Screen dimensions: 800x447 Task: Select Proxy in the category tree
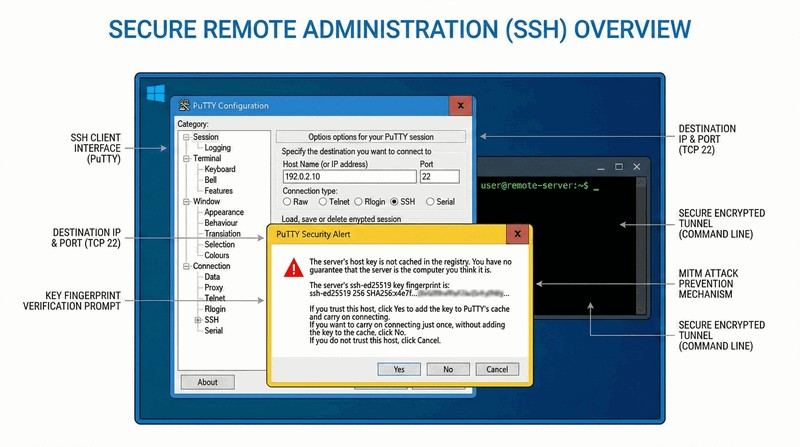click(214, 287)
